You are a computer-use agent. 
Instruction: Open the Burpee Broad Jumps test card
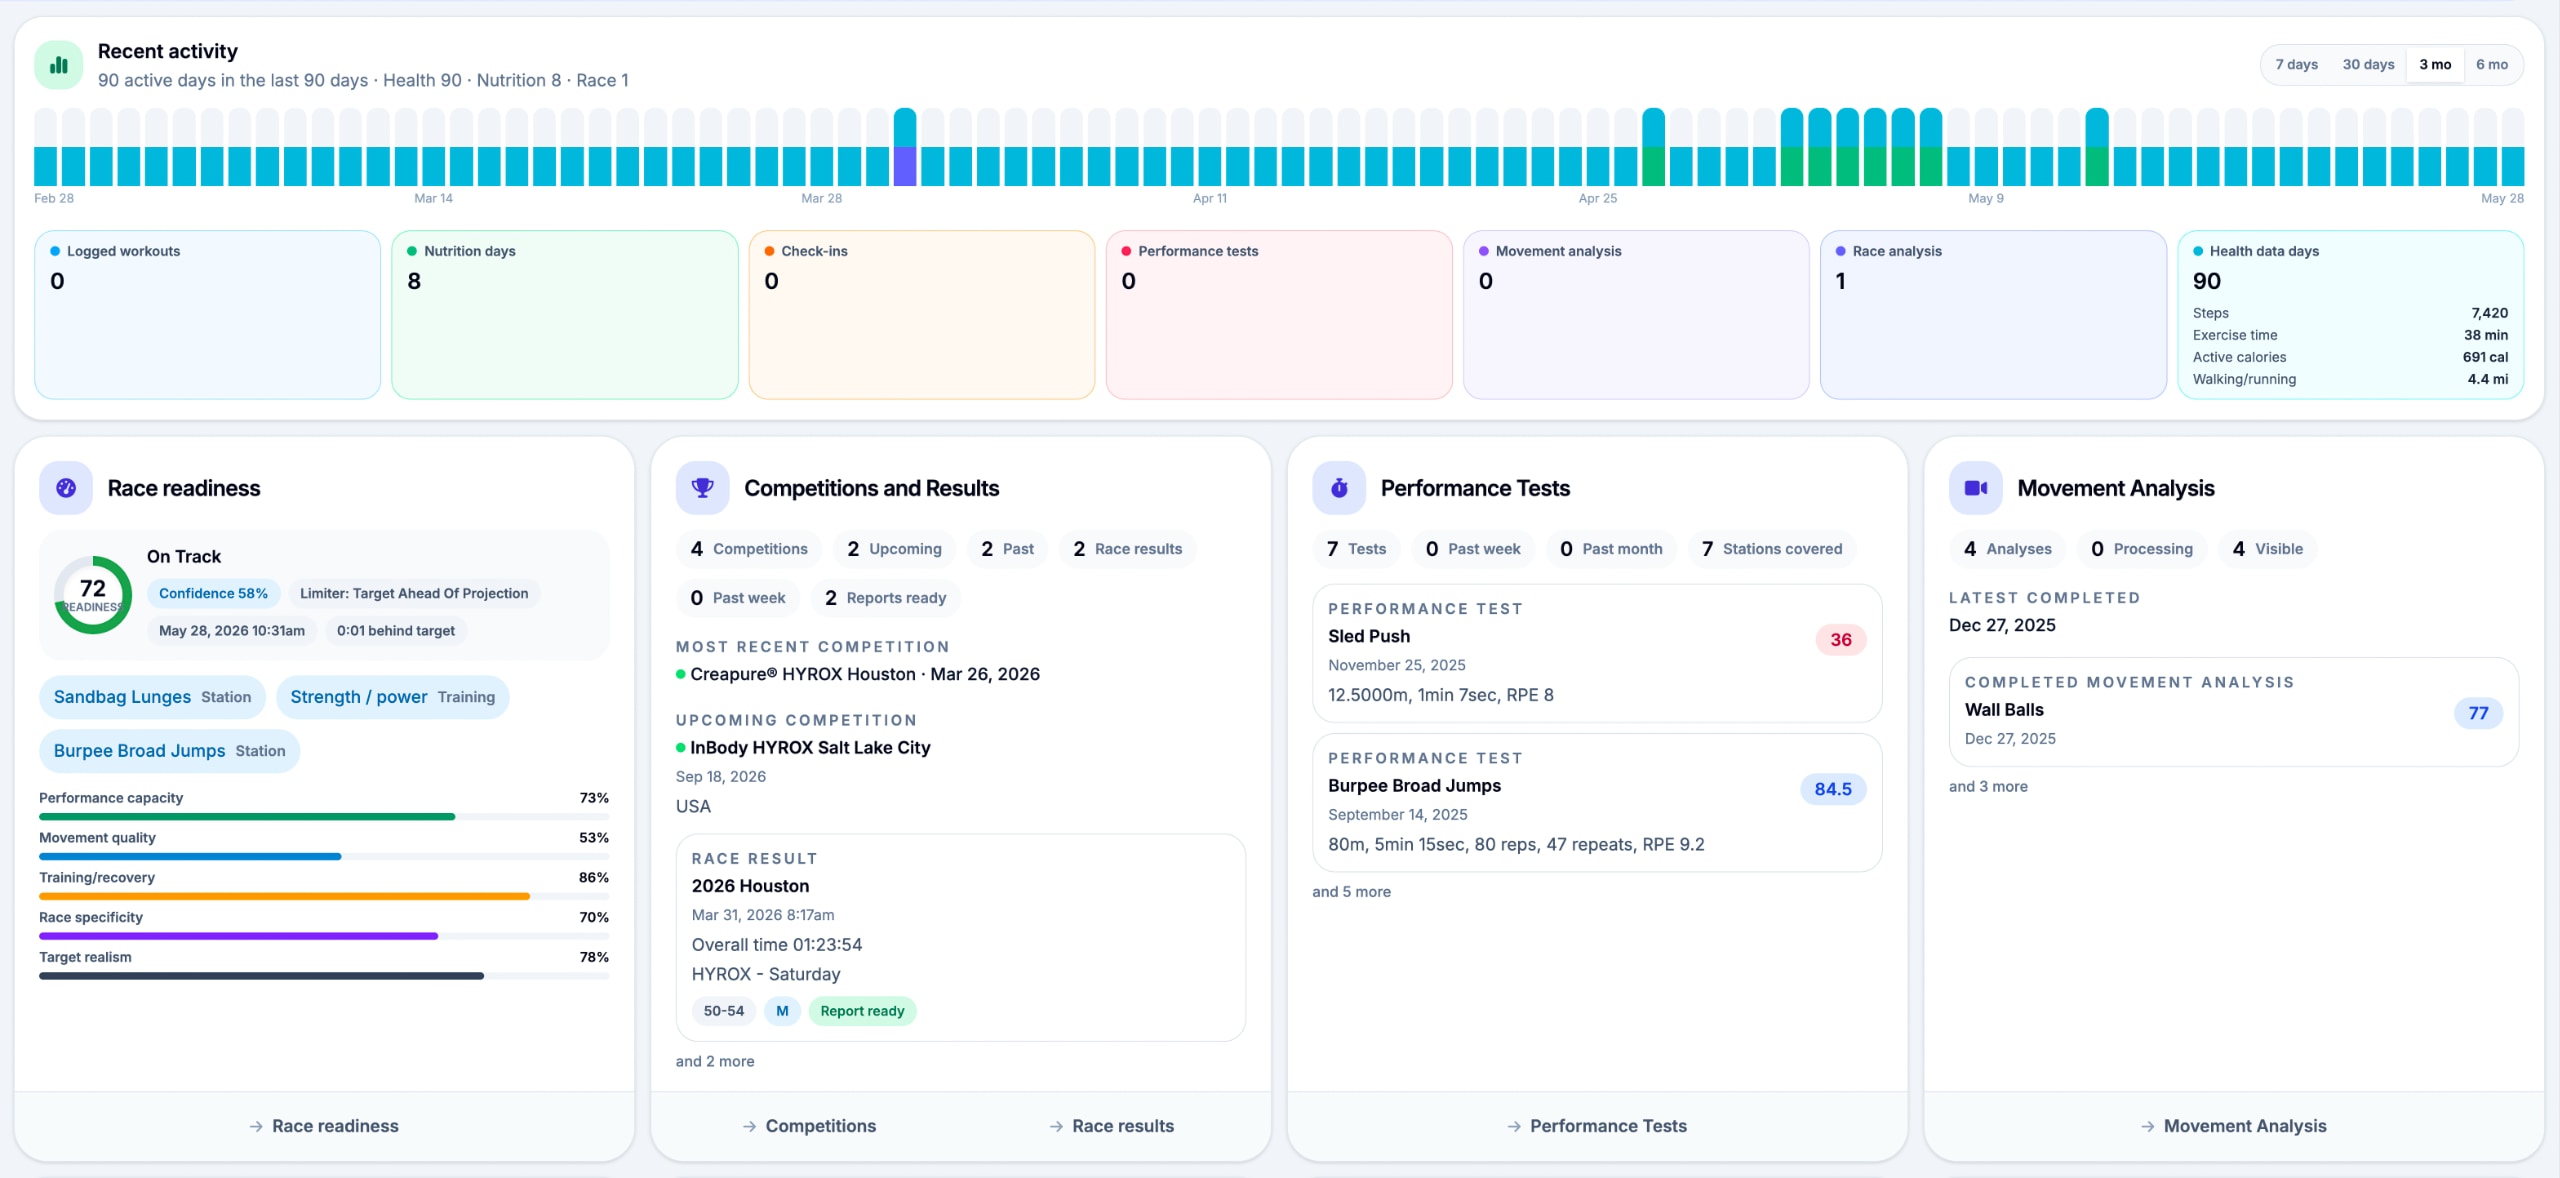point(1597,803)
